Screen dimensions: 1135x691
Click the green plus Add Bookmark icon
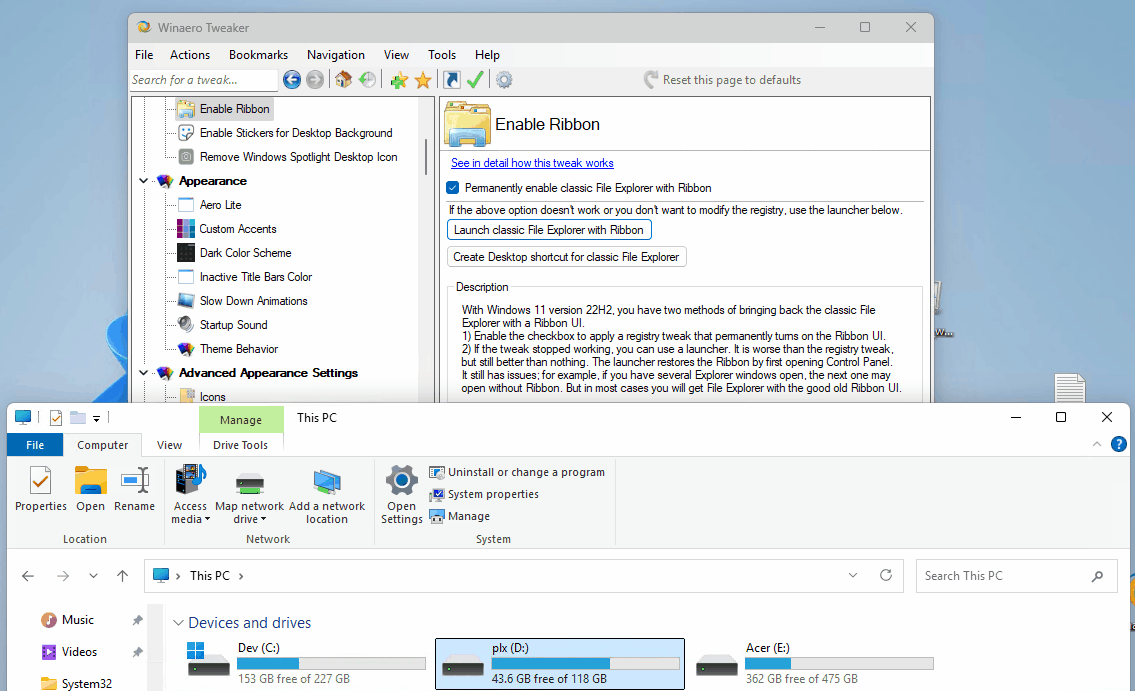pyautogui.click(x=399, y=80)
